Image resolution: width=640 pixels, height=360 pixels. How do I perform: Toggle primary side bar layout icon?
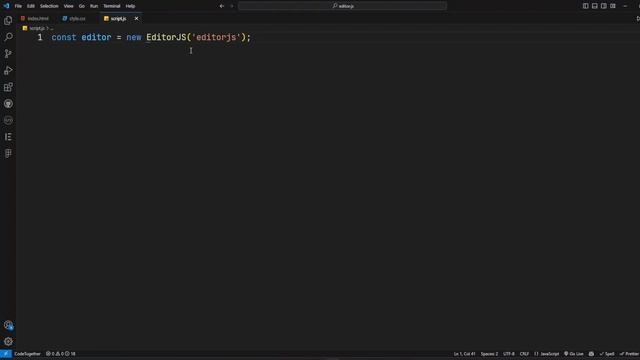click(585, 6)
